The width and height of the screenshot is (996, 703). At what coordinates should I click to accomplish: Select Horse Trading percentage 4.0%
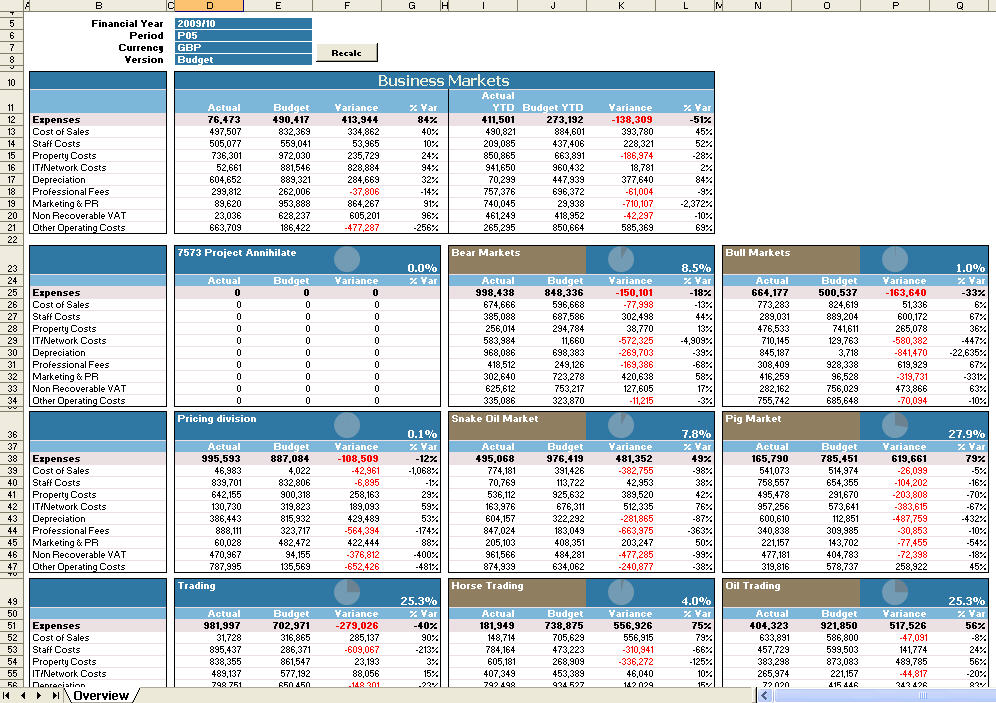[x=696, y=601]
